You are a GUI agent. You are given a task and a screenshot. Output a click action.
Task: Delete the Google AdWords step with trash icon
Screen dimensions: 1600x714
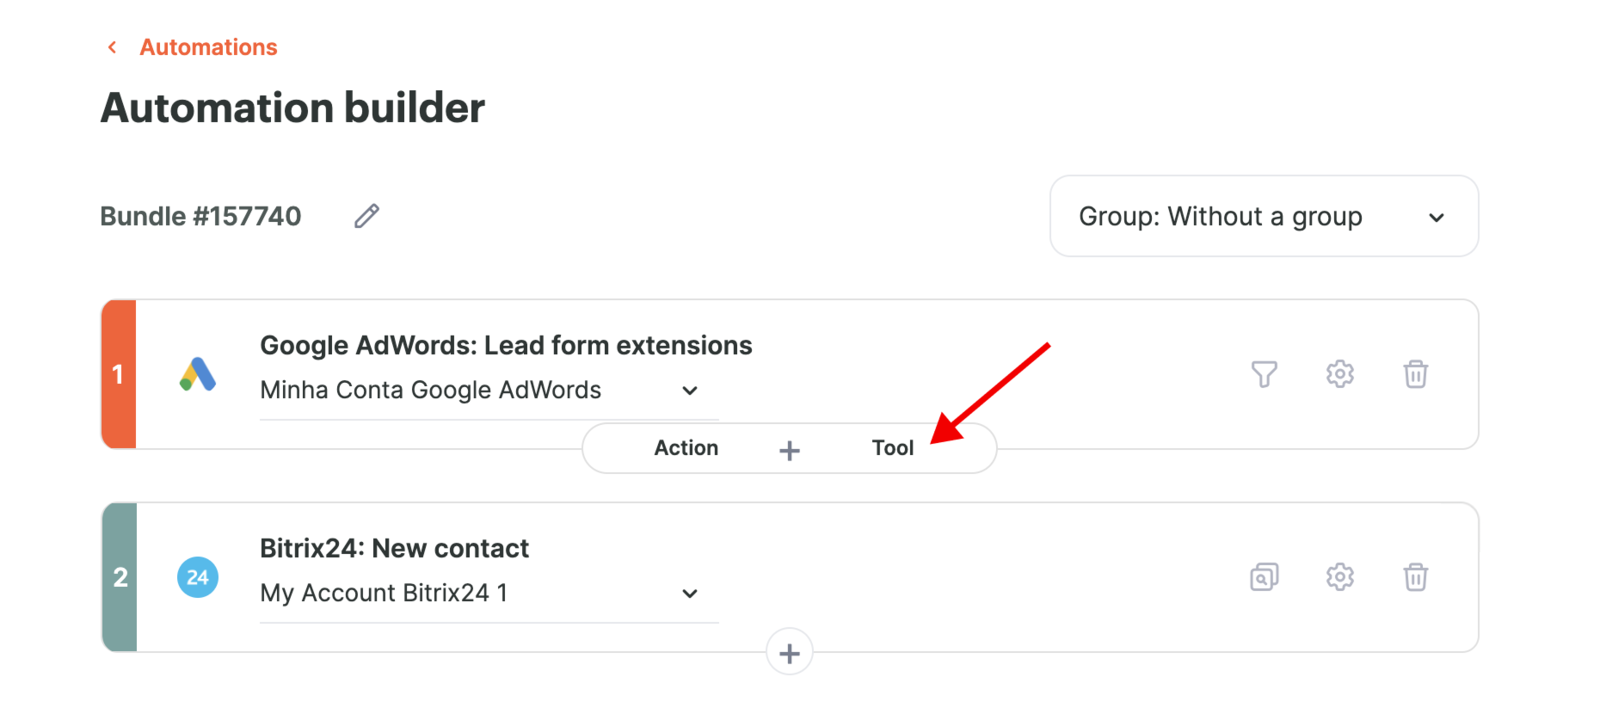tap(1415, 374)
